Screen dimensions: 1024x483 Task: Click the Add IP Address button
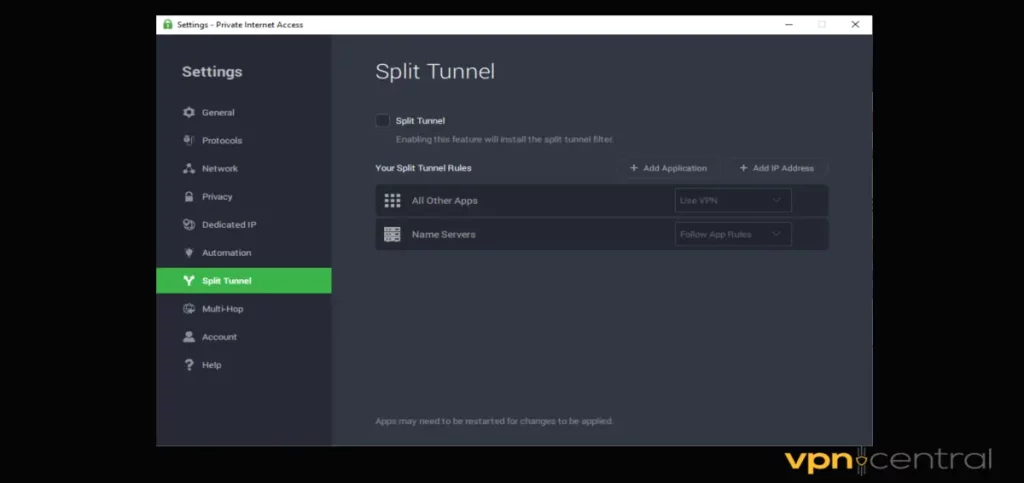[x=776, y=168]
